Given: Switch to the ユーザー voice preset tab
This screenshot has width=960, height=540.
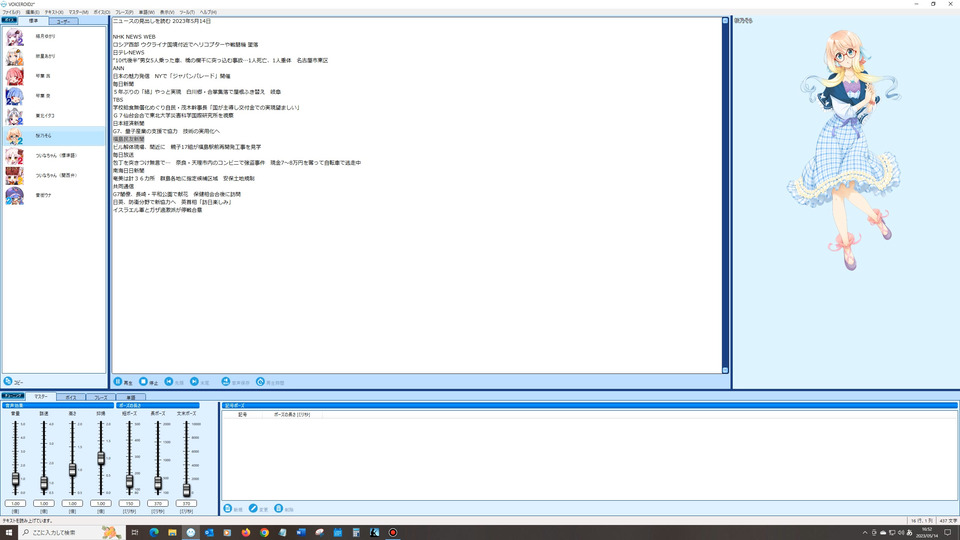Looking at the screenshot, I should (x=64, y=21).
